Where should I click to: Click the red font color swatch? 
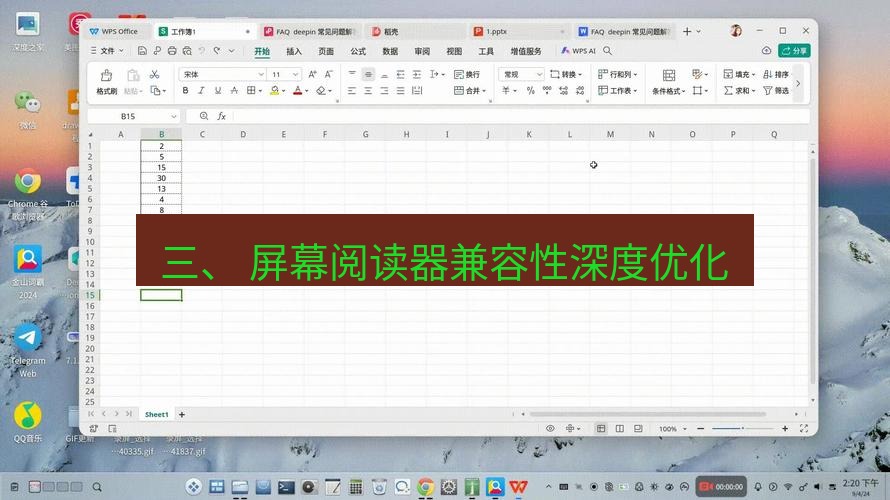297,91
